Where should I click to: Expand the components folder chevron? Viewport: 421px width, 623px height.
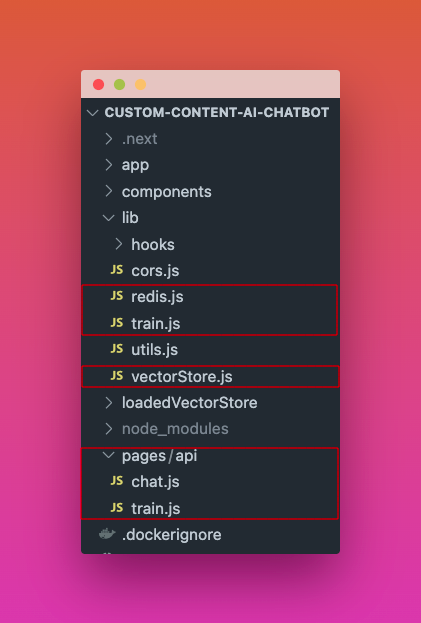click(108, 192)
